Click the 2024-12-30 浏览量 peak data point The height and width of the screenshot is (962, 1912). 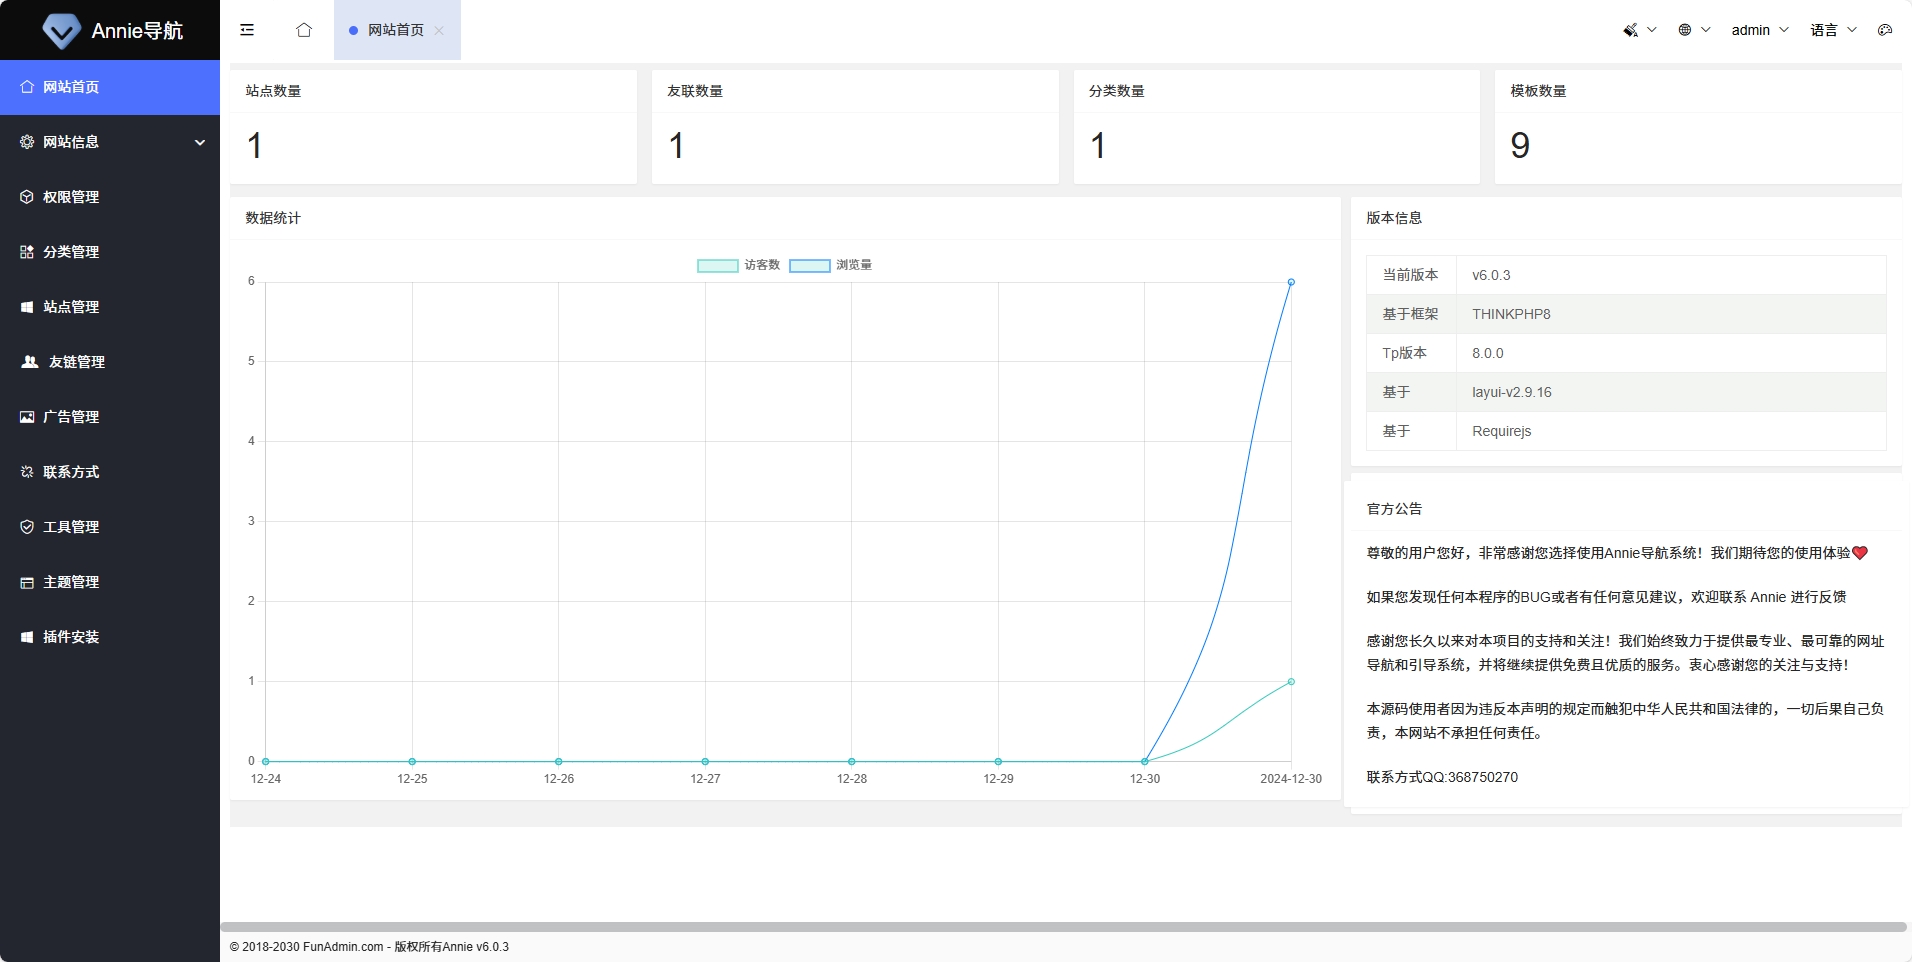pos(1291,282)
